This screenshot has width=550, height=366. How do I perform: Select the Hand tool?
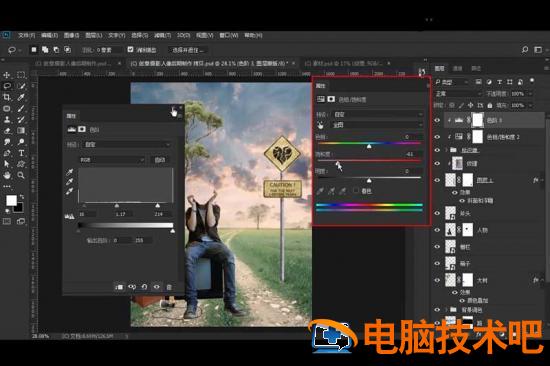7,175
